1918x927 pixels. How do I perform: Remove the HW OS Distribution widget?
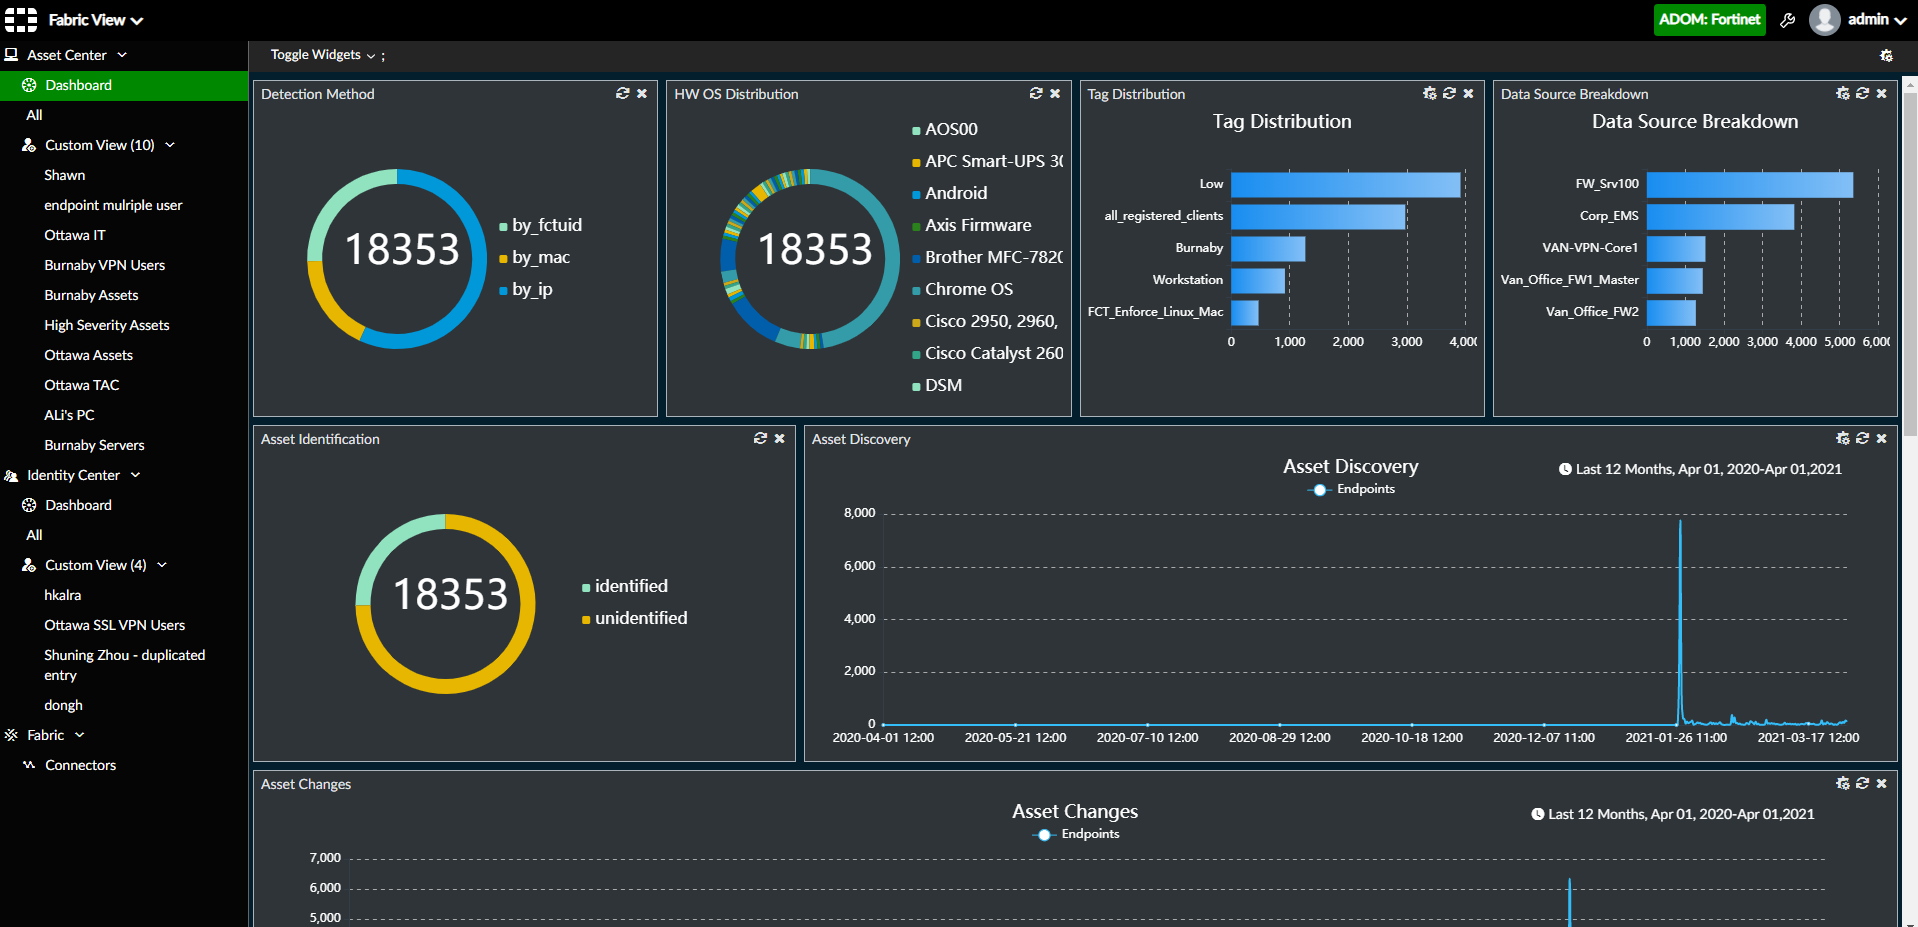click(x=1055, y=93)
